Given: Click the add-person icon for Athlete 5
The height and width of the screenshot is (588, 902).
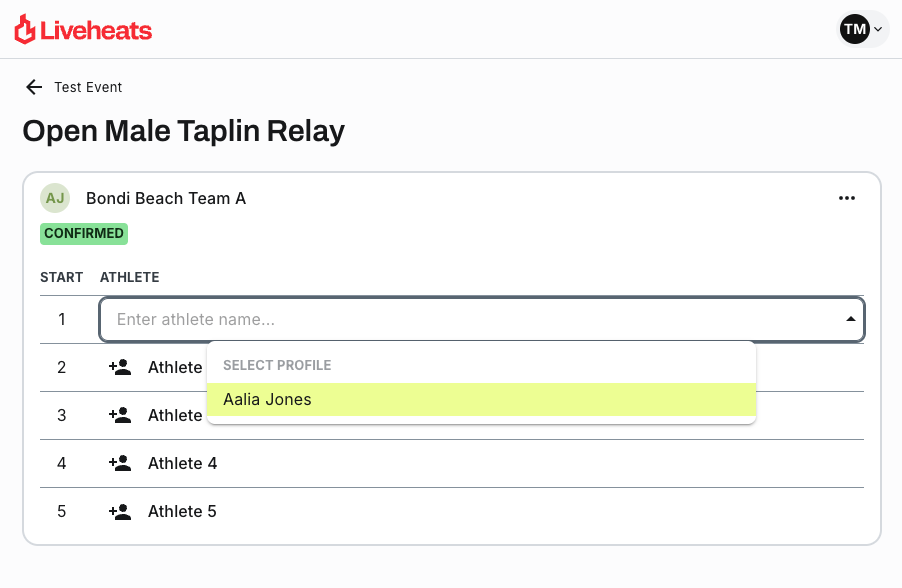Looking at the screenshot, I should [120, 511].
